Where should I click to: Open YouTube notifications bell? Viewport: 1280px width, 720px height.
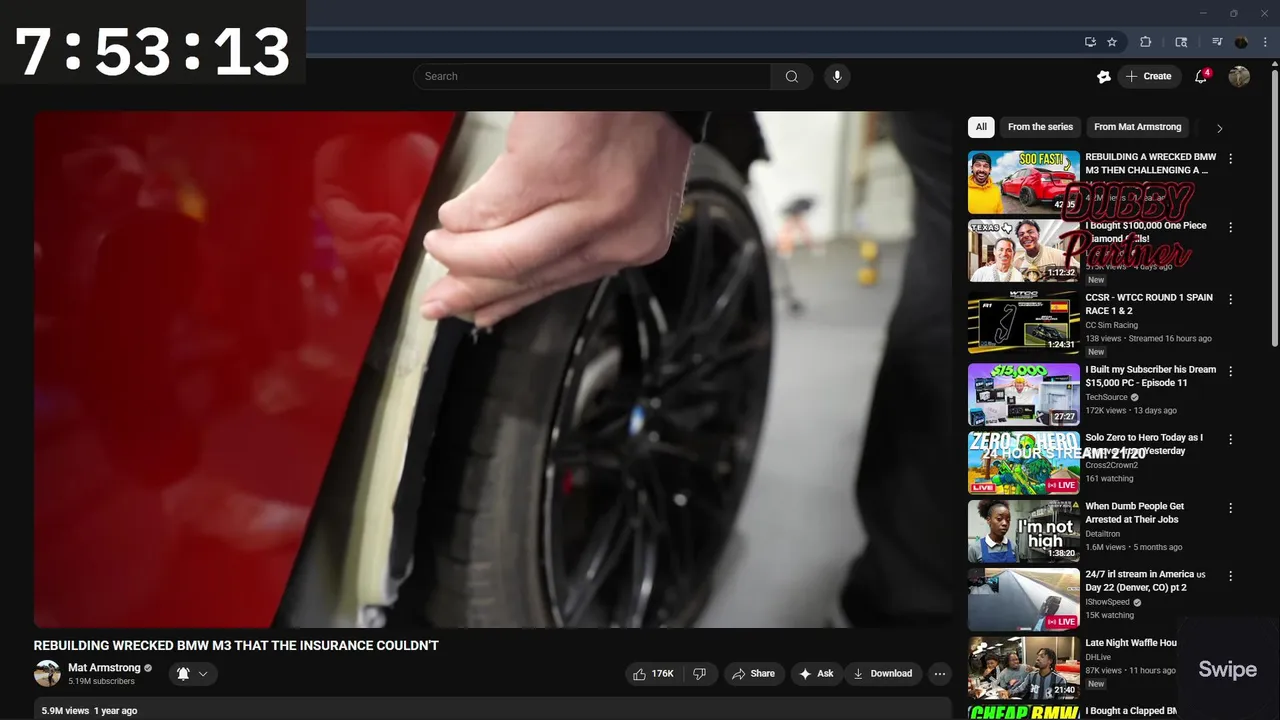pos(1202,76)
